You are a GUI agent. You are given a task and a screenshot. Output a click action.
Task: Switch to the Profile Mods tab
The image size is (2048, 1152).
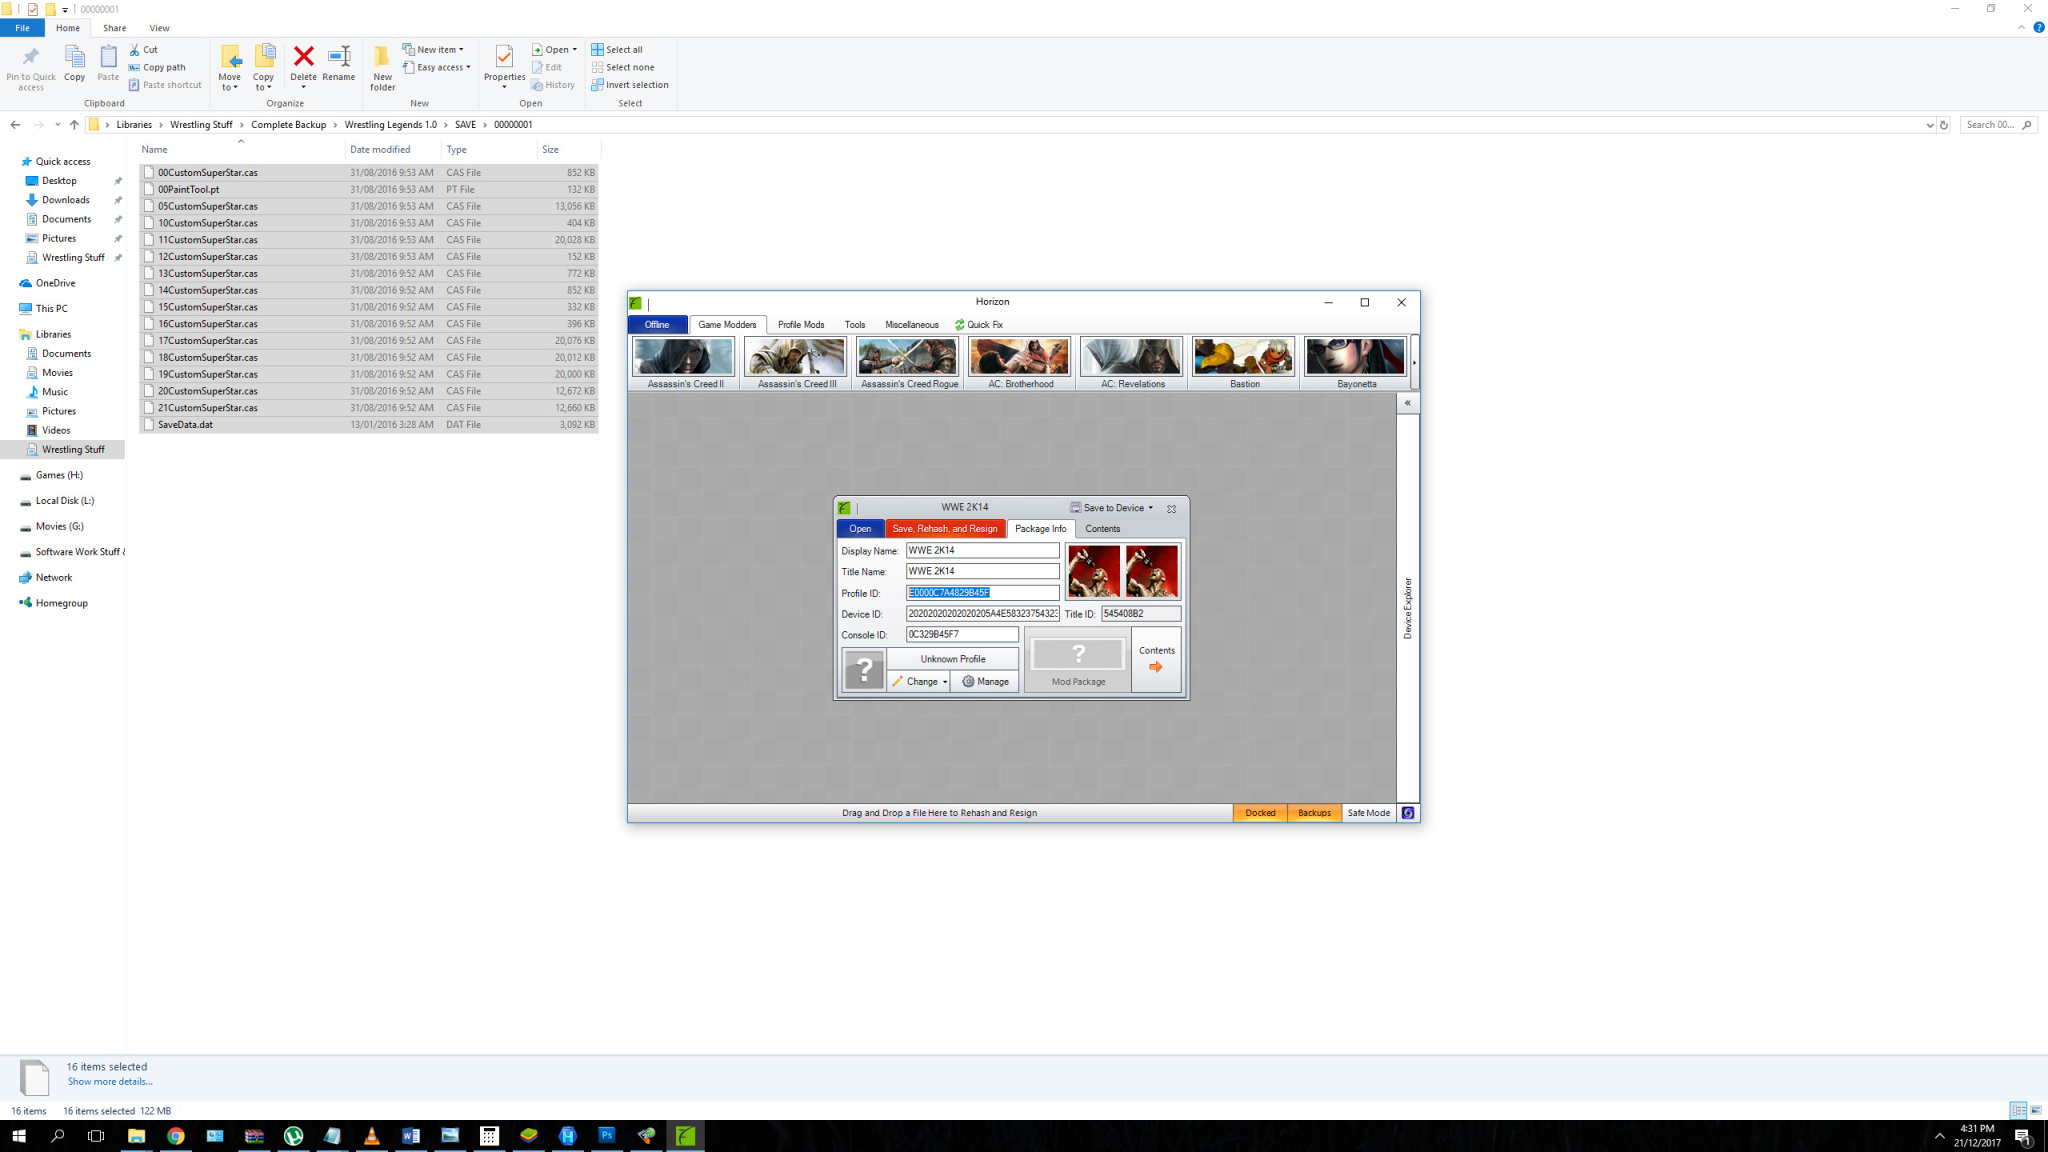801,325
